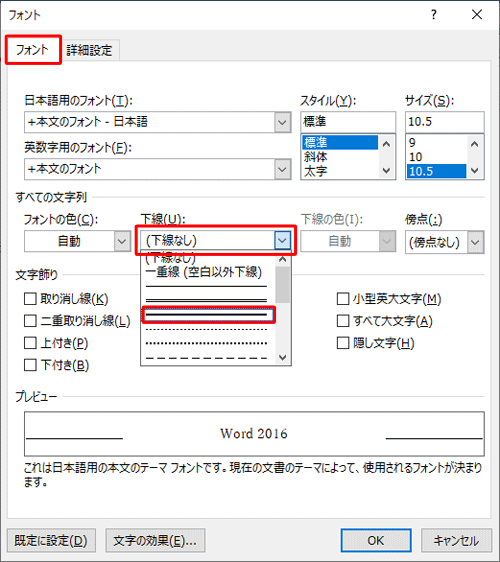
Task: Click the キャンセル button
Action: pyautogui.click(x=456, y=540)
